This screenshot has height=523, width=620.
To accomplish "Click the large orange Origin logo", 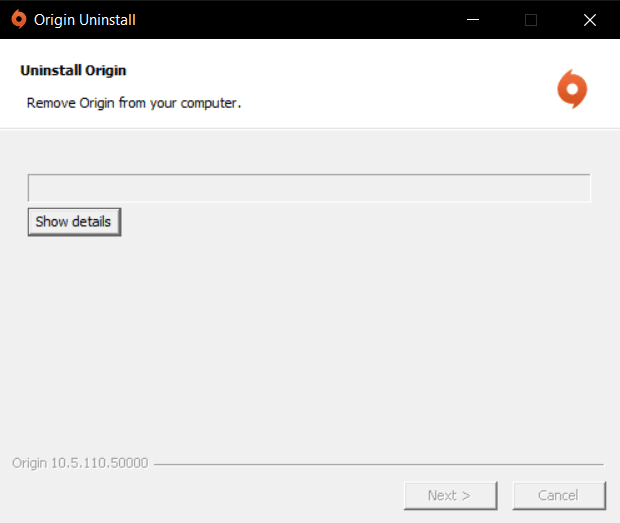I will (x=572, y=89).
